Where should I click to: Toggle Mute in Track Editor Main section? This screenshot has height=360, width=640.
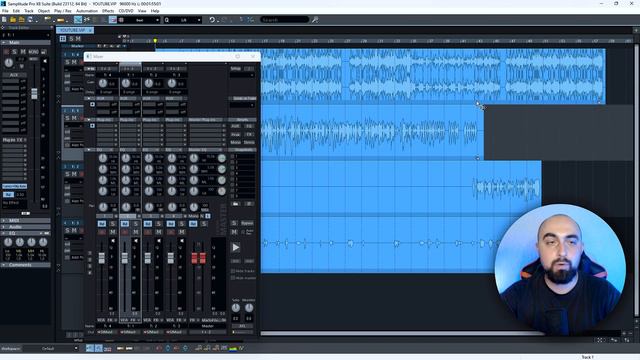click(23, 52)
